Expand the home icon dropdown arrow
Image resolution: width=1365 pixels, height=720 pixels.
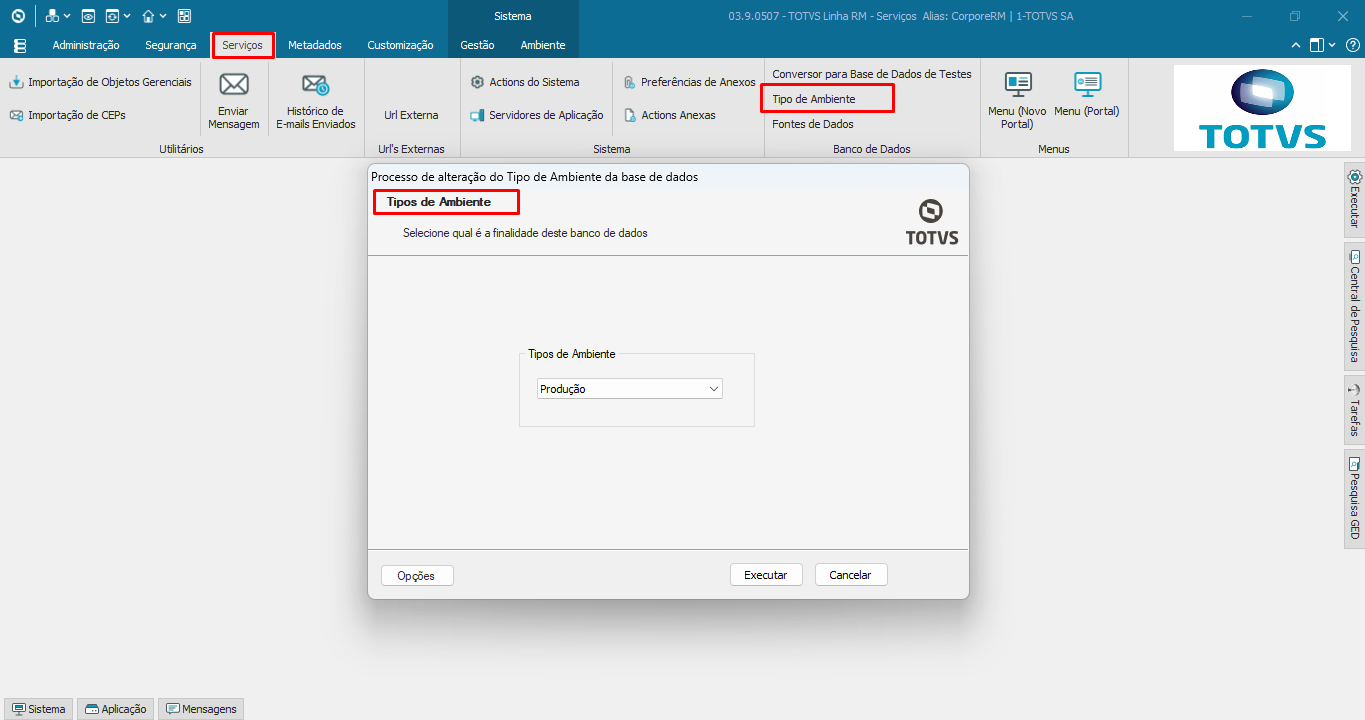164,17
